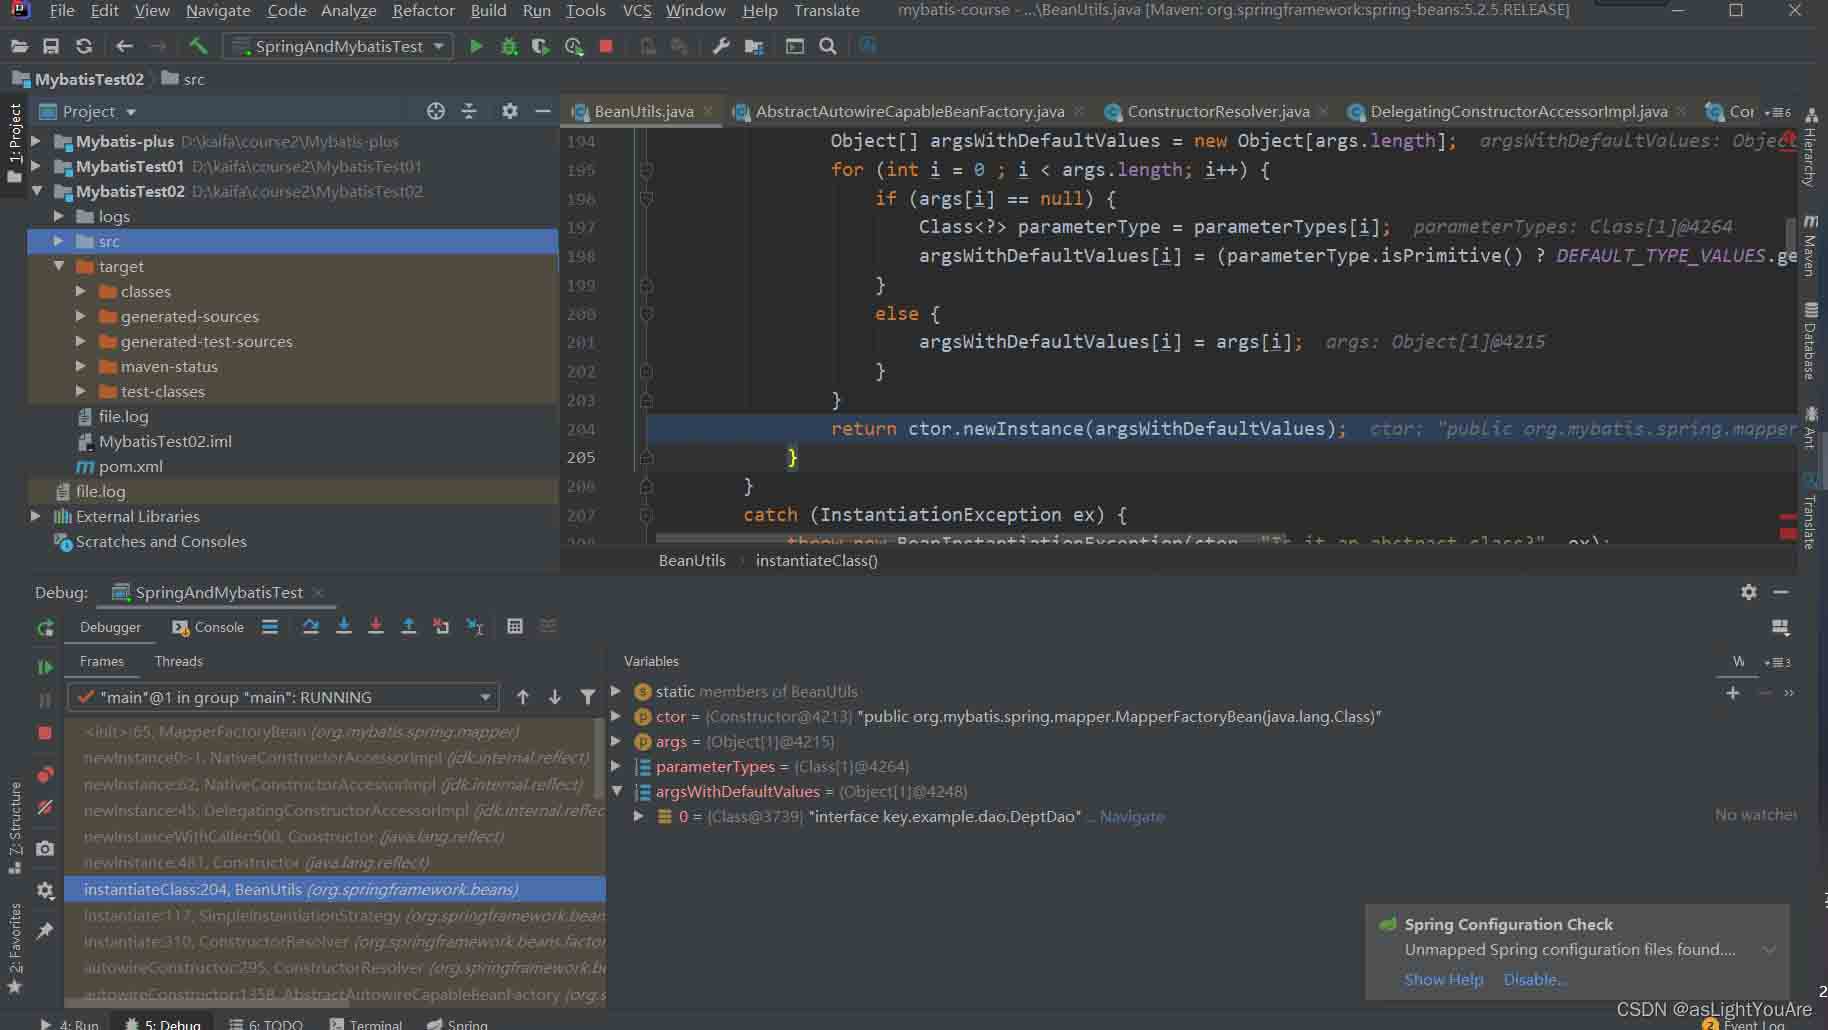This screenshot has width=1828, height=1030.
Task: Toggle Mute Breakpoints in the debug sidebar
Action: pyautogui.click(x=45, y=807)
